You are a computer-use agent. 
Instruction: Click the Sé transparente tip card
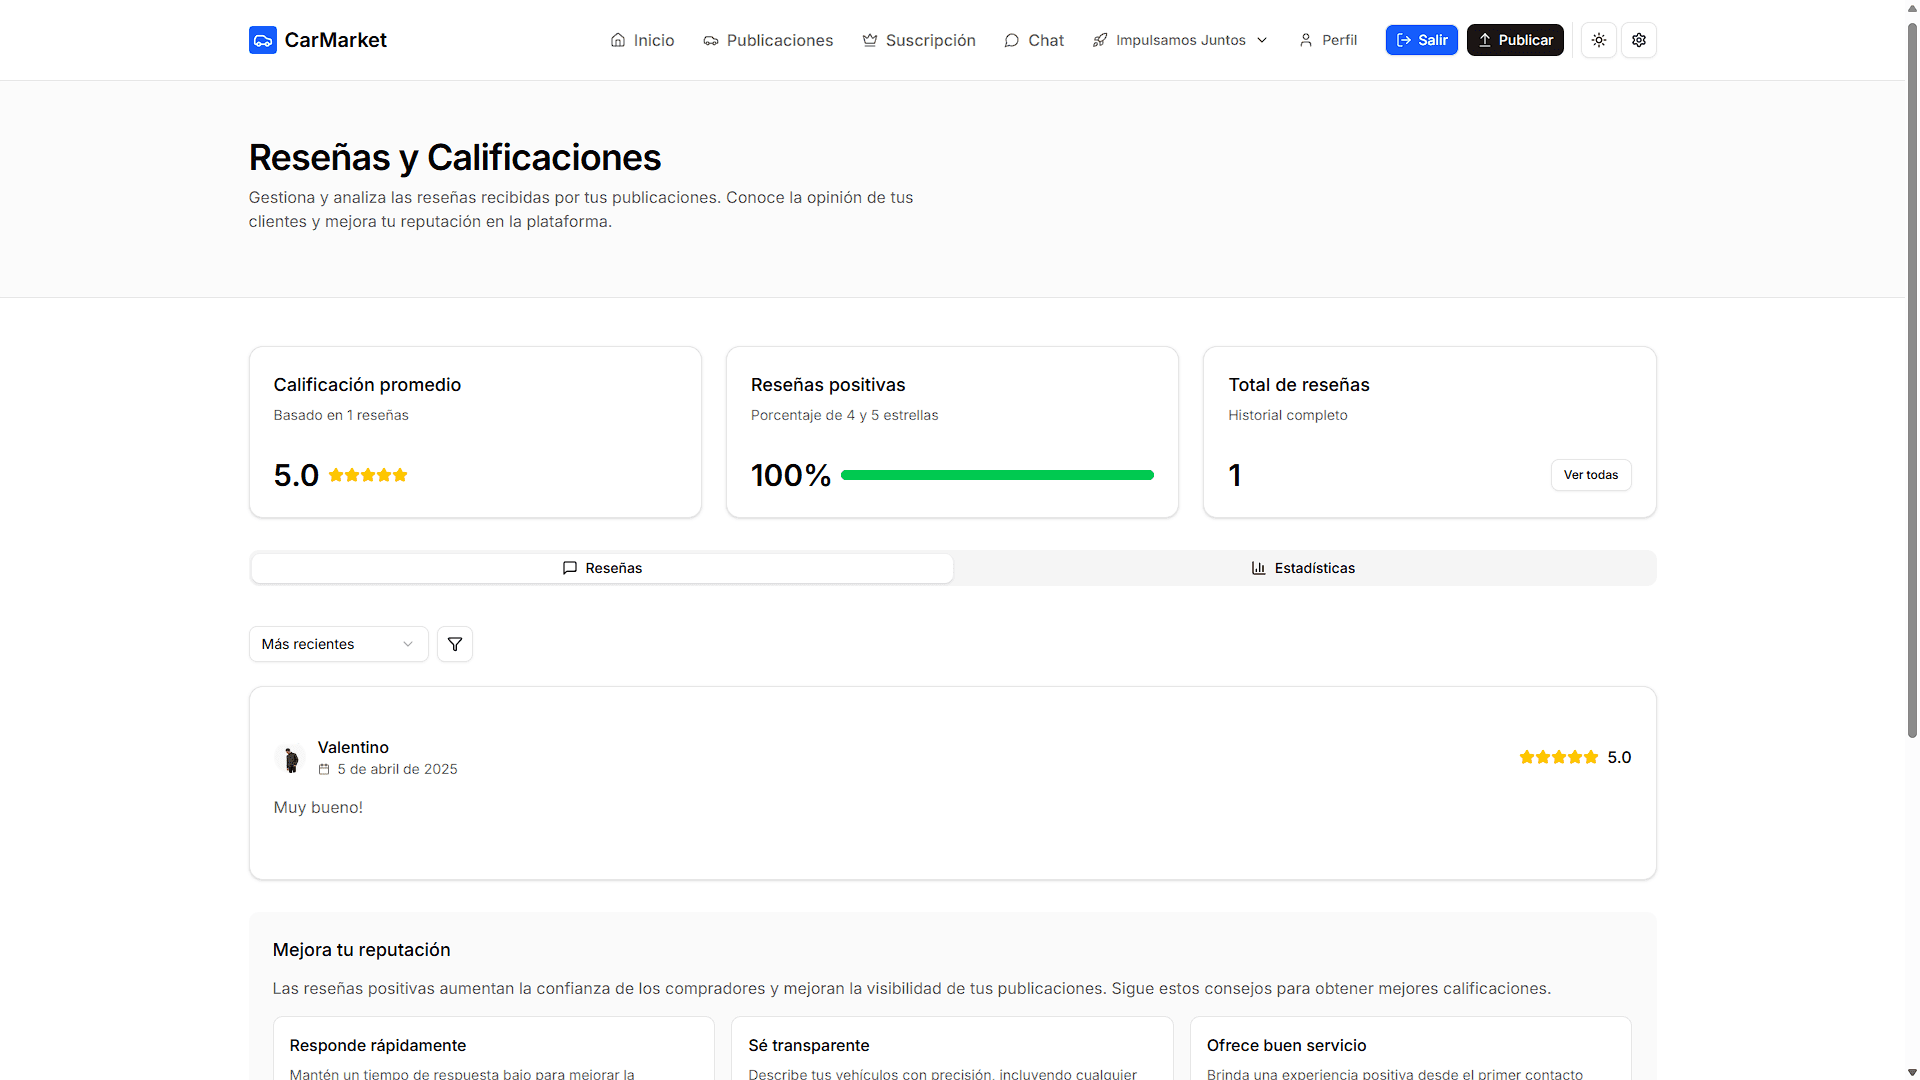coord(952,1048)
